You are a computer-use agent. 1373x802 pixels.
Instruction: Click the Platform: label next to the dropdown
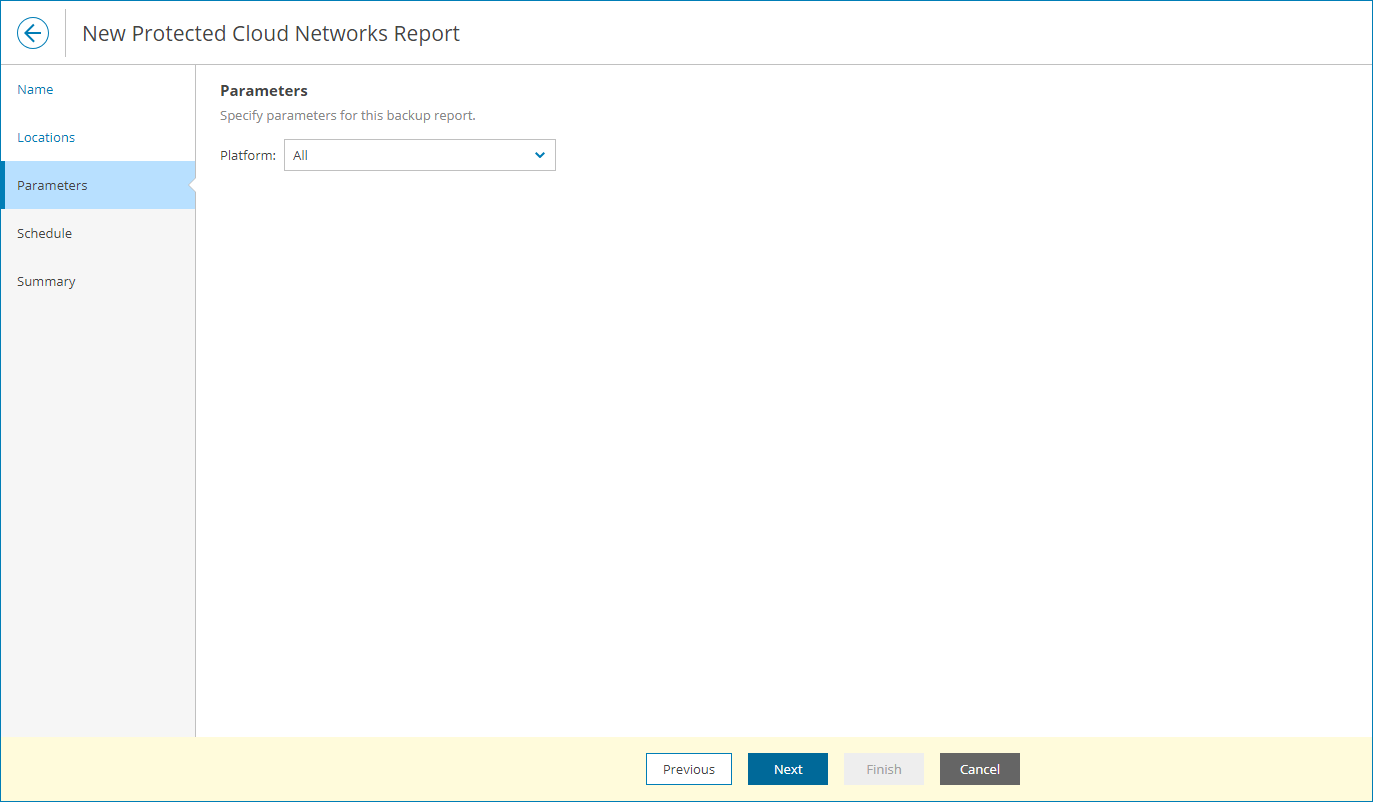pos(247,155)
